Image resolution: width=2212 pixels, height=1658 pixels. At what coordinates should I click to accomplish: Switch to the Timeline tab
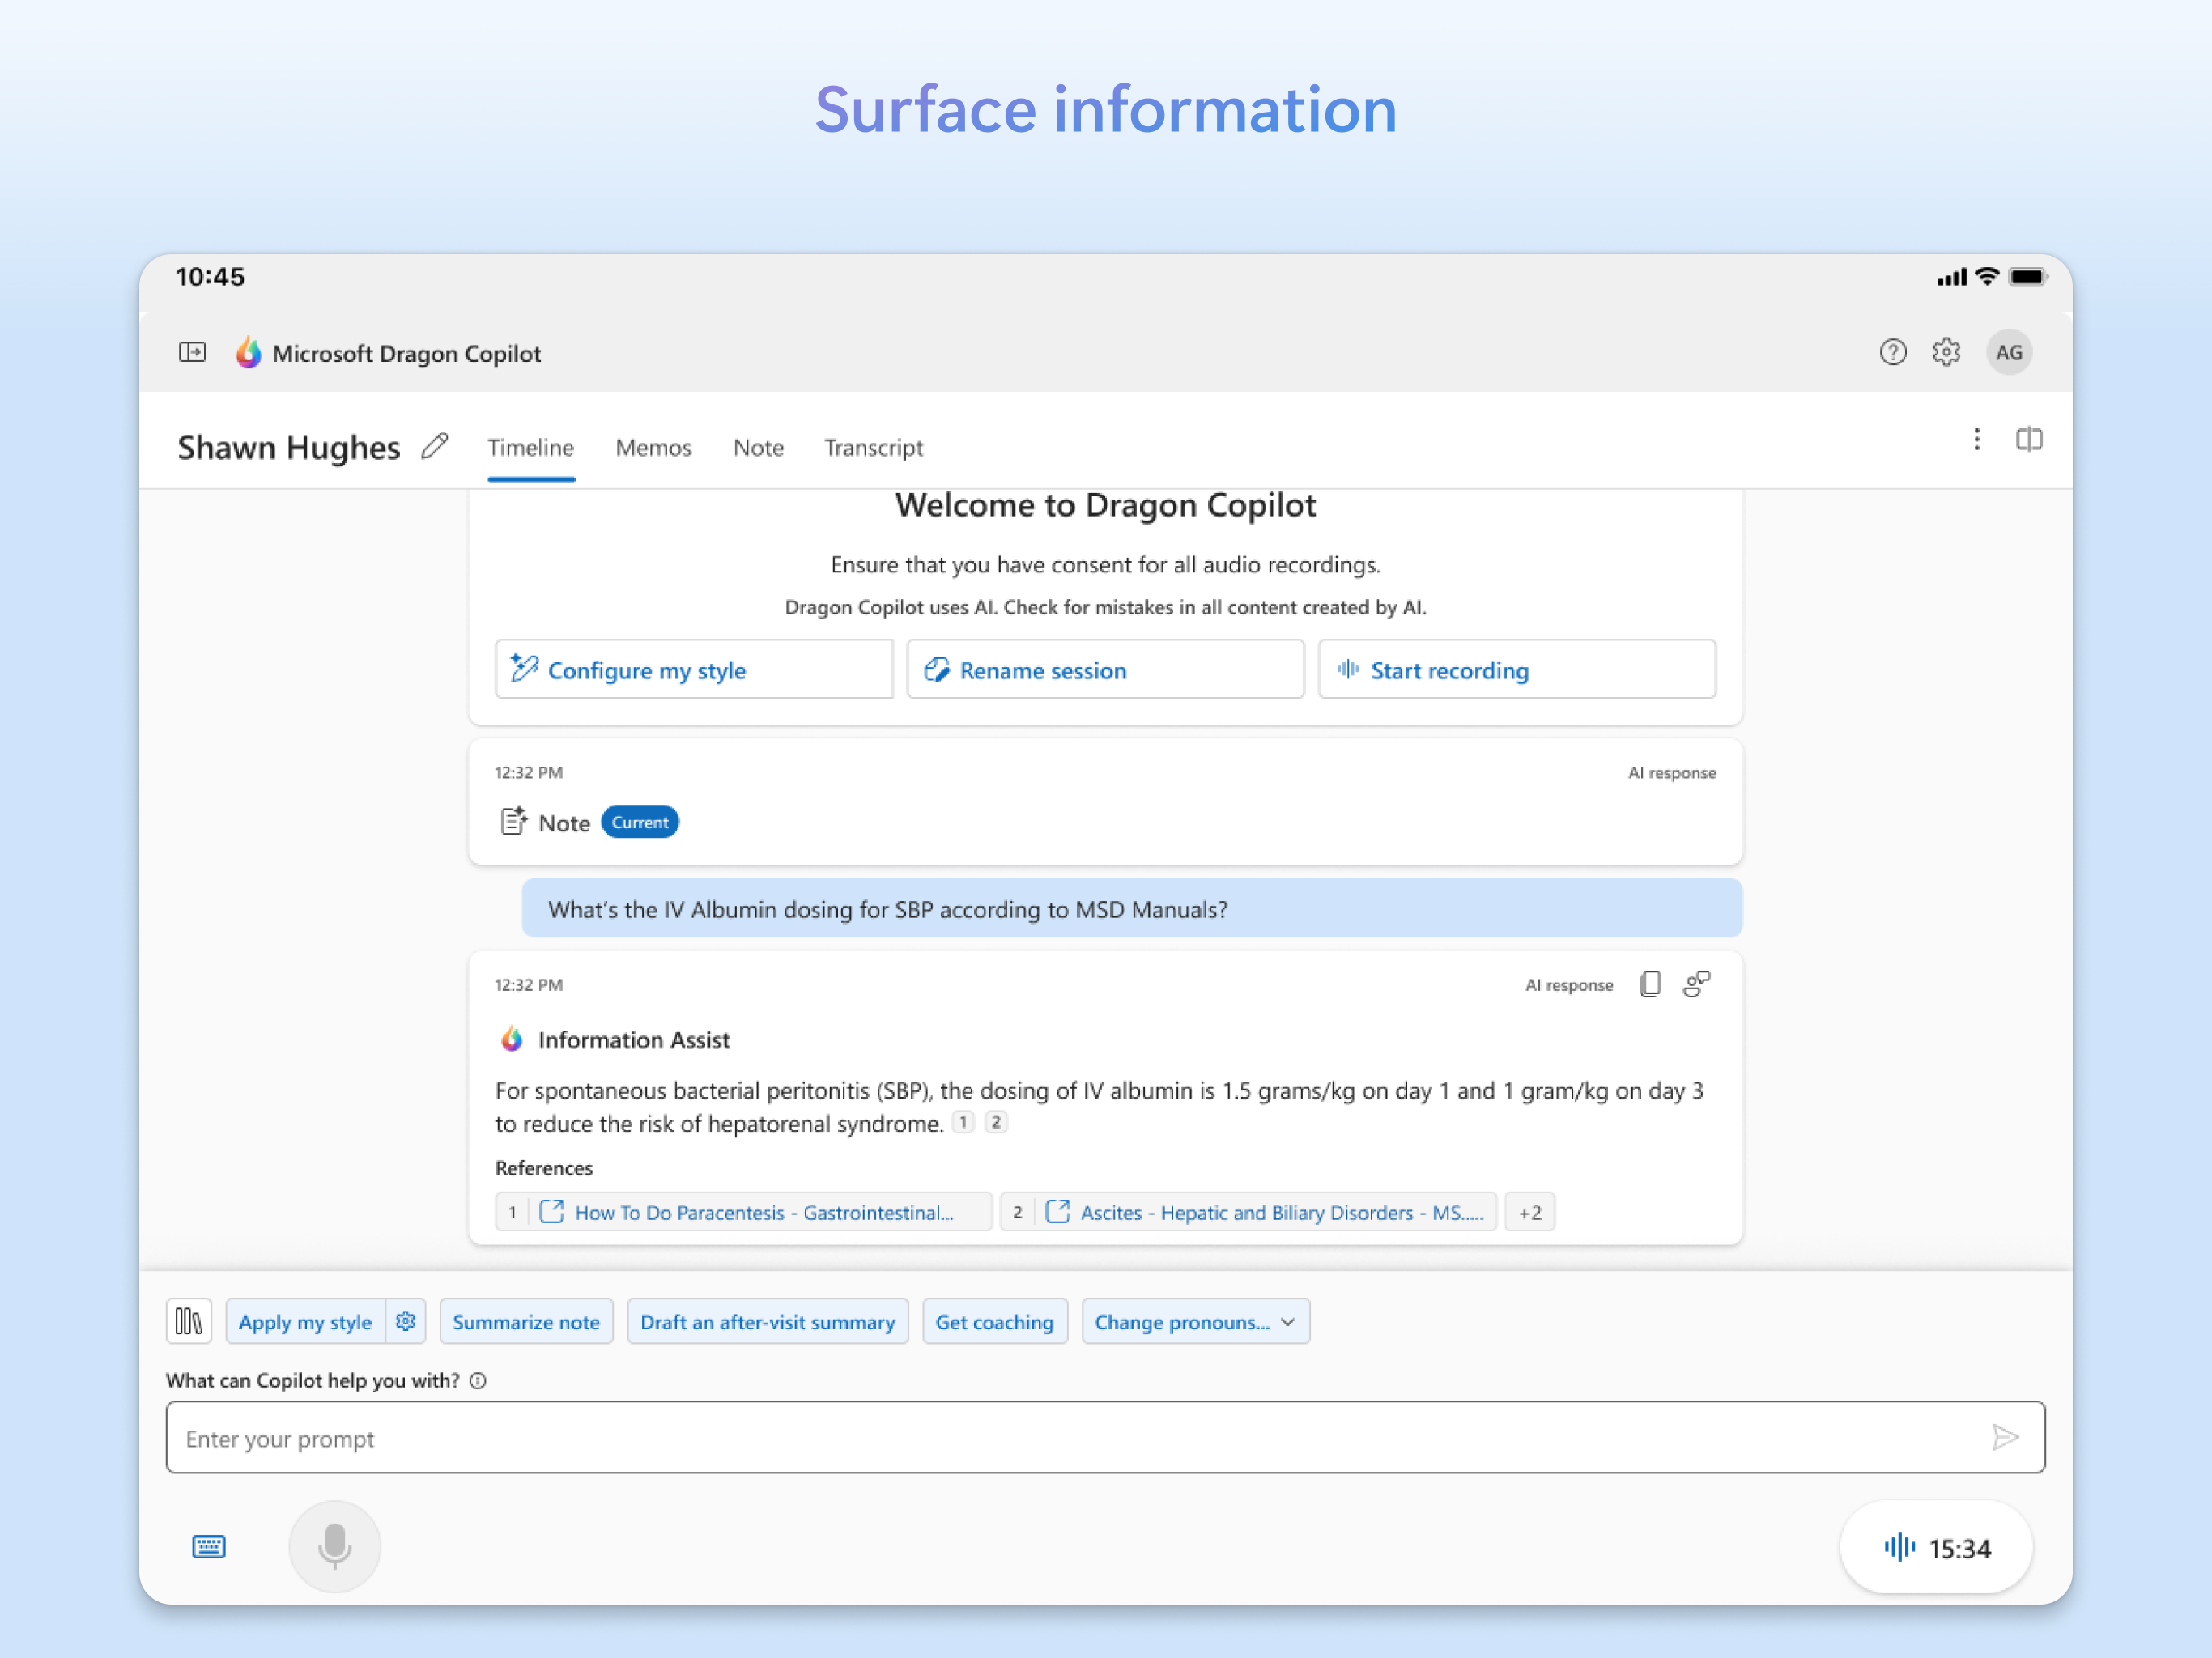(x=531, y=447)
